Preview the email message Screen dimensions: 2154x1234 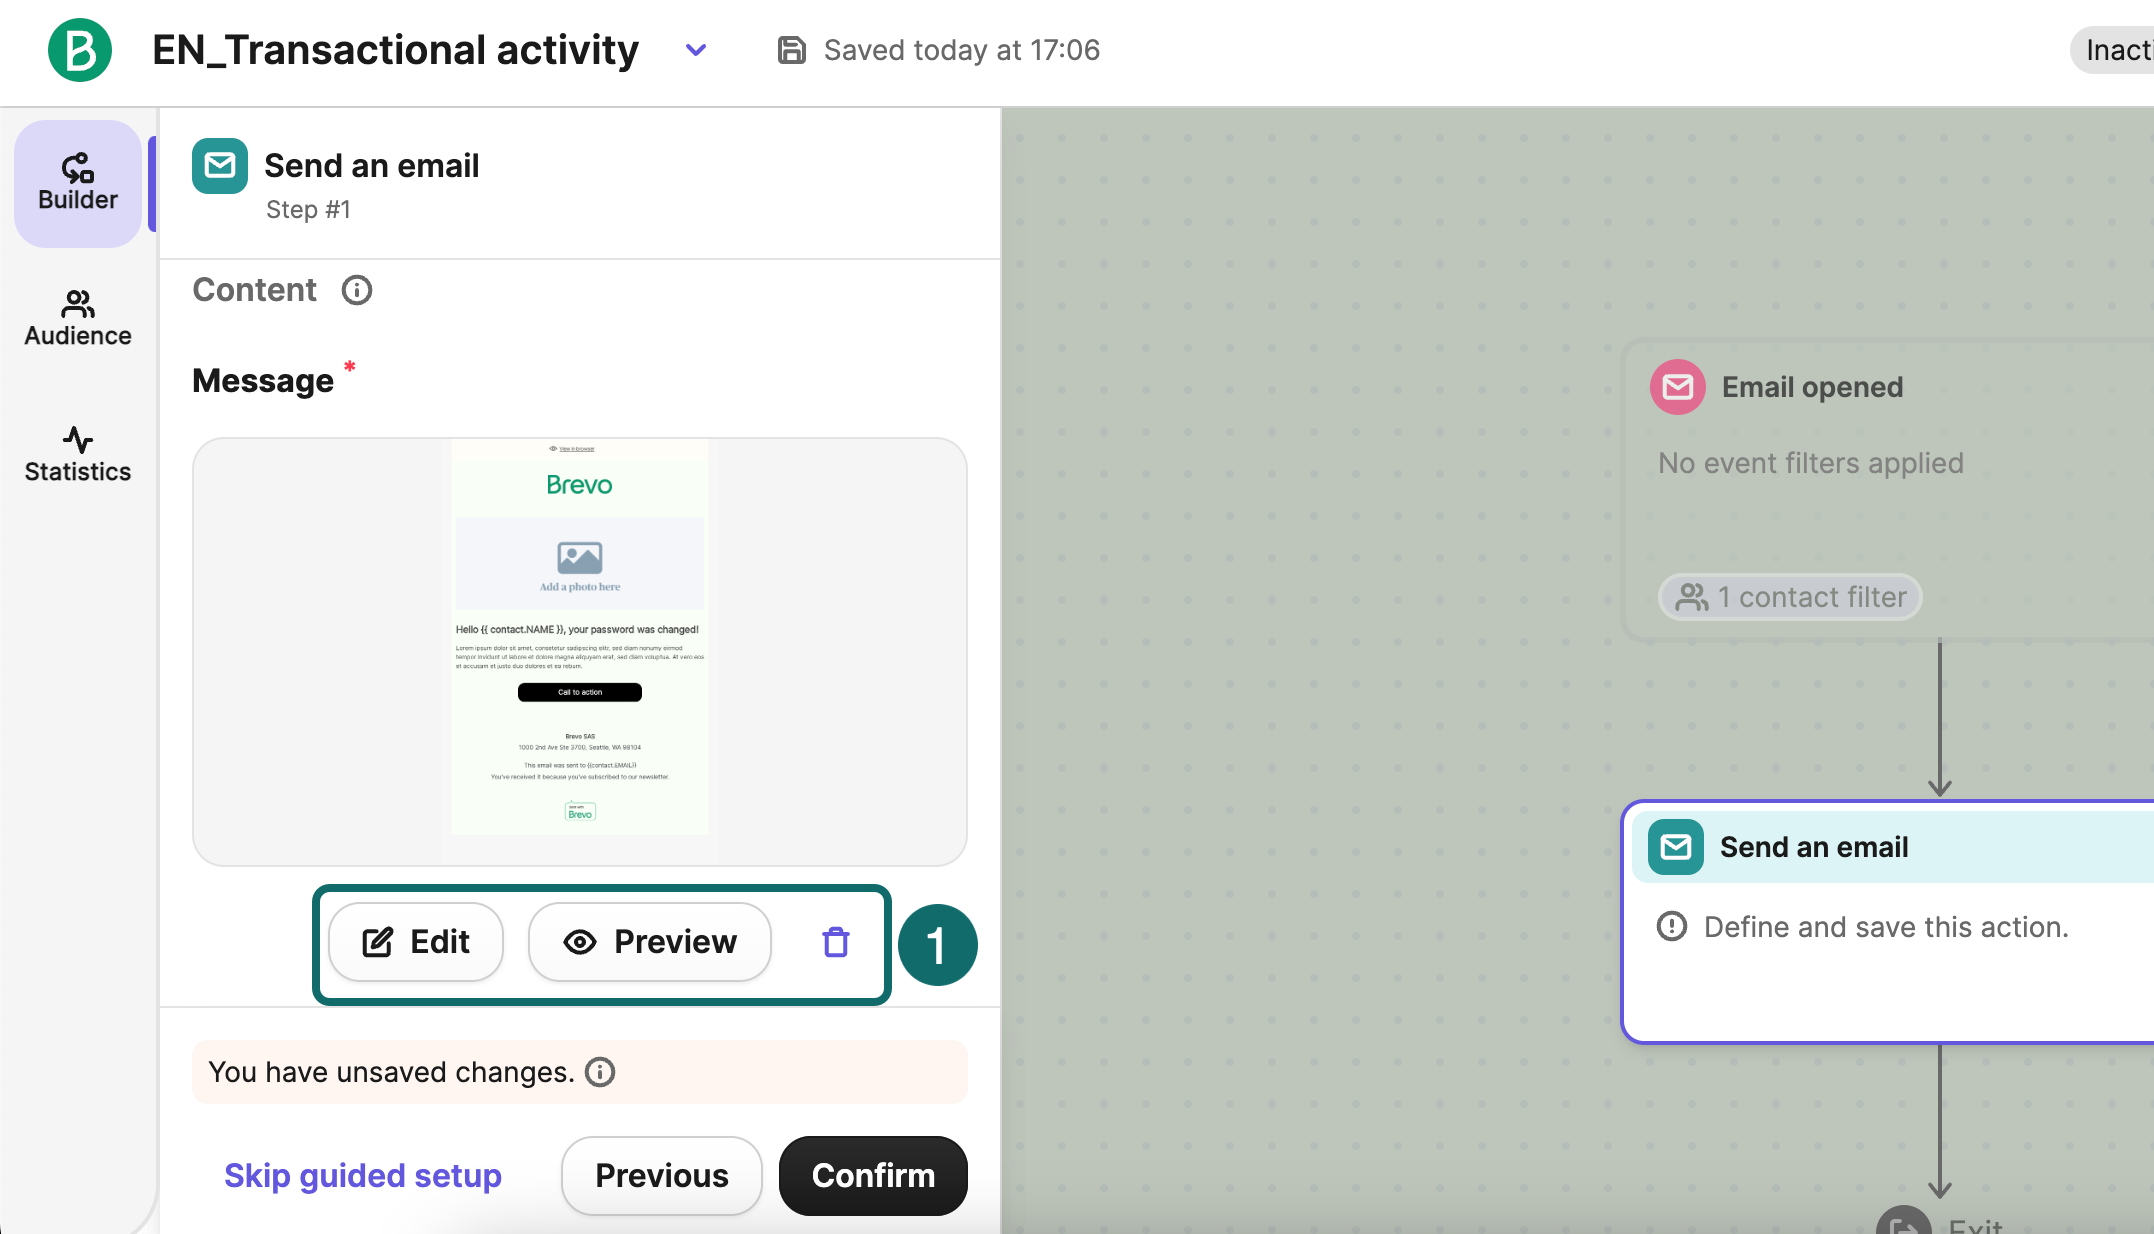coord(650,942)
